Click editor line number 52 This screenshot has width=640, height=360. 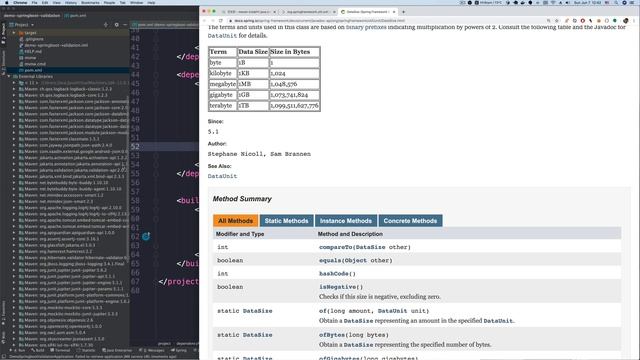click(135, 147)
